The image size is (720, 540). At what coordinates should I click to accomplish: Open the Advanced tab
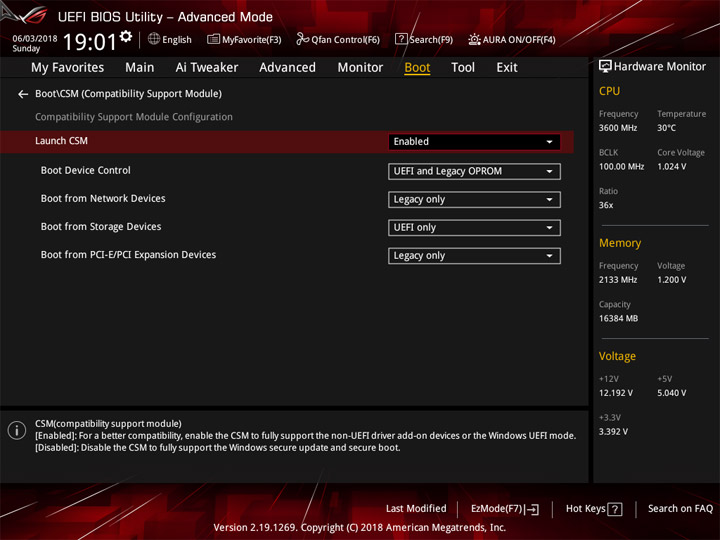[x=287, y=68]
